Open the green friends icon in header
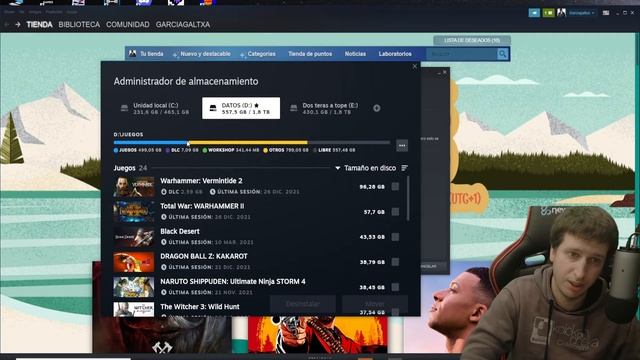 [549, 13]
